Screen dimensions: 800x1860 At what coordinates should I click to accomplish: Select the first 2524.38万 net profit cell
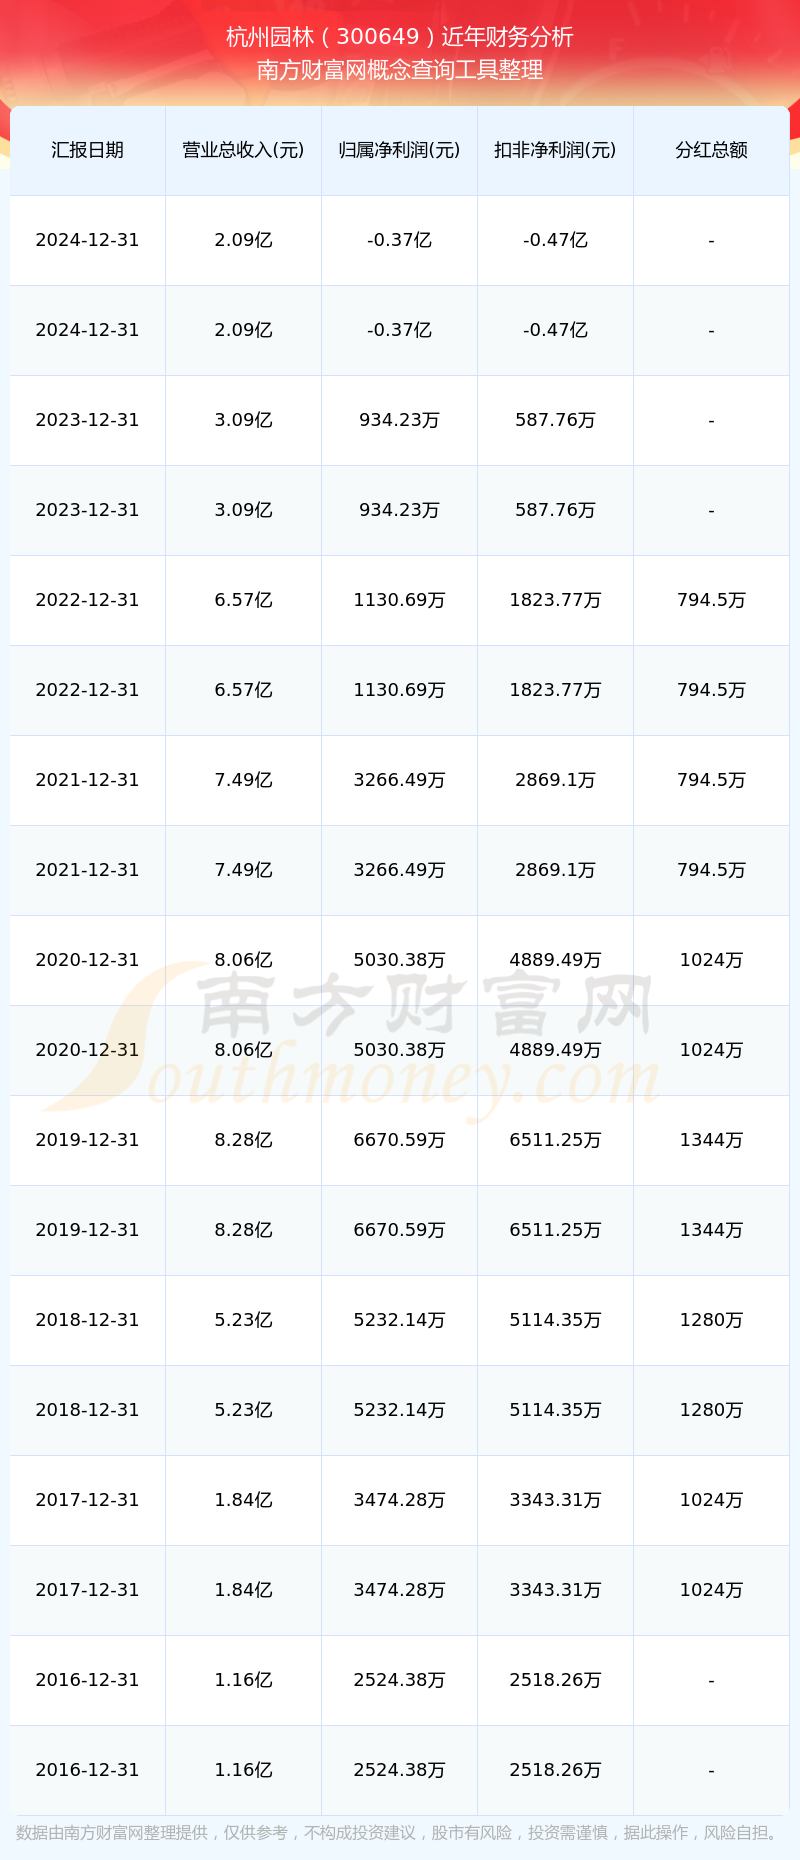click(399, 1680)
